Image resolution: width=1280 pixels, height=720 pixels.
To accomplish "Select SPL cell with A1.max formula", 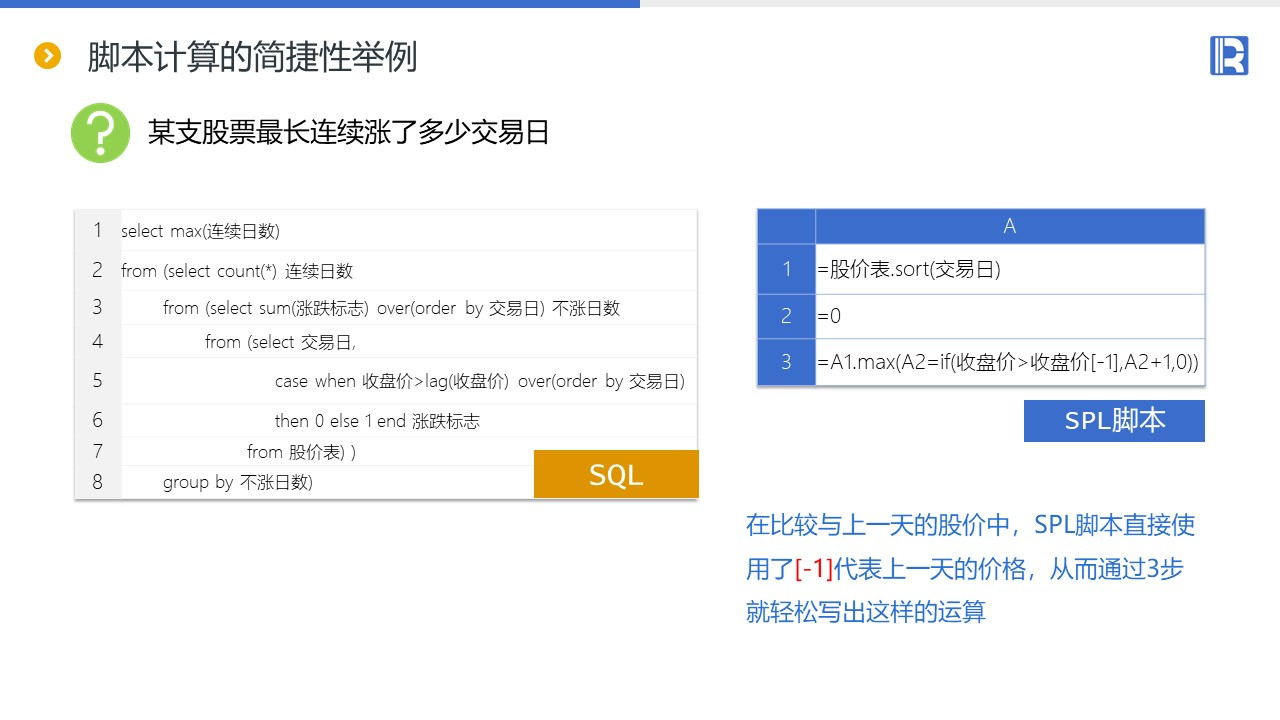I will (1010, 362).
